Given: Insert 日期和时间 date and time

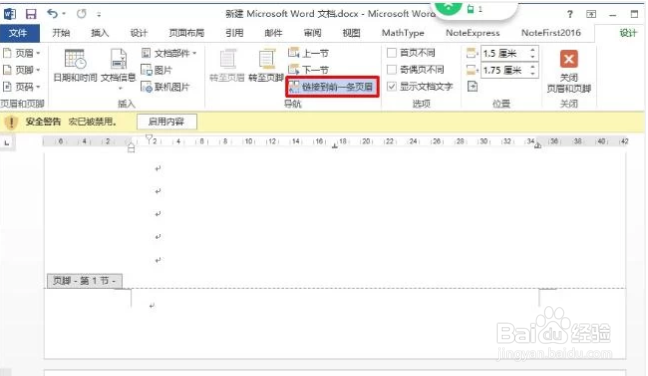Looking at the screenshot, I should pyautogui.click(x=75, y=65).
